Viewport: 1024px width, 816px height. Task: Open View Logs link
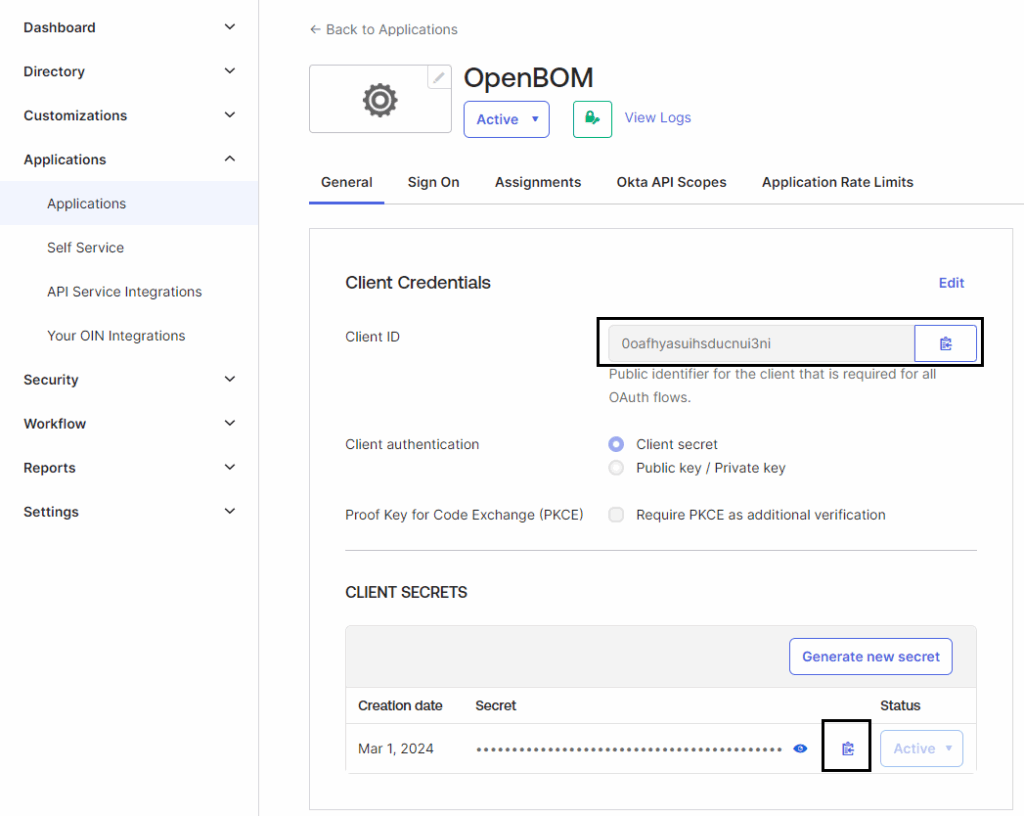(x=658, y=118)
